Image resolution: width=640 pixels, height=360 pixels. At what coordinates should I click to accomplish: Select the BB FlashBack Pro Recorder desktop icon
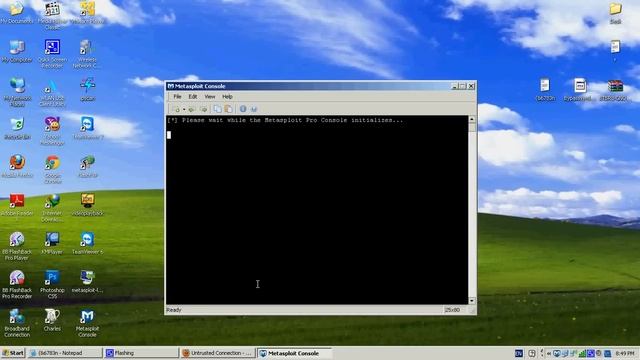(x=17, y=284)
